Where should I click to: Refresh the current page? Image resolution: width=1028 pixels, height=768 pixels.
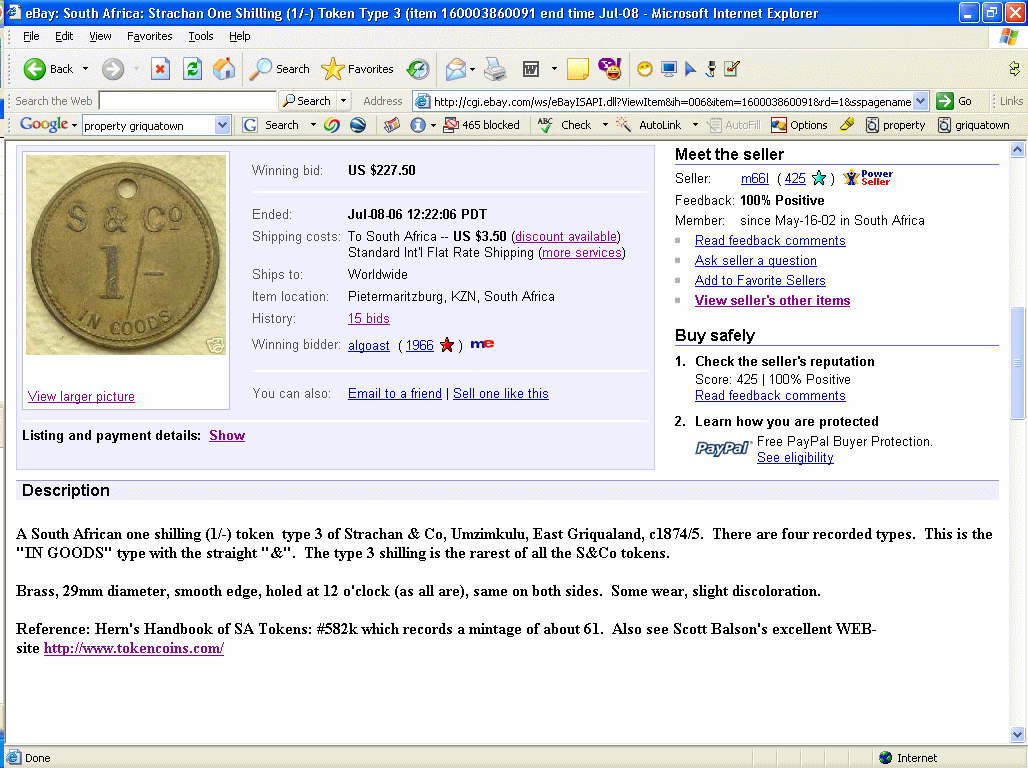point(192,69)
